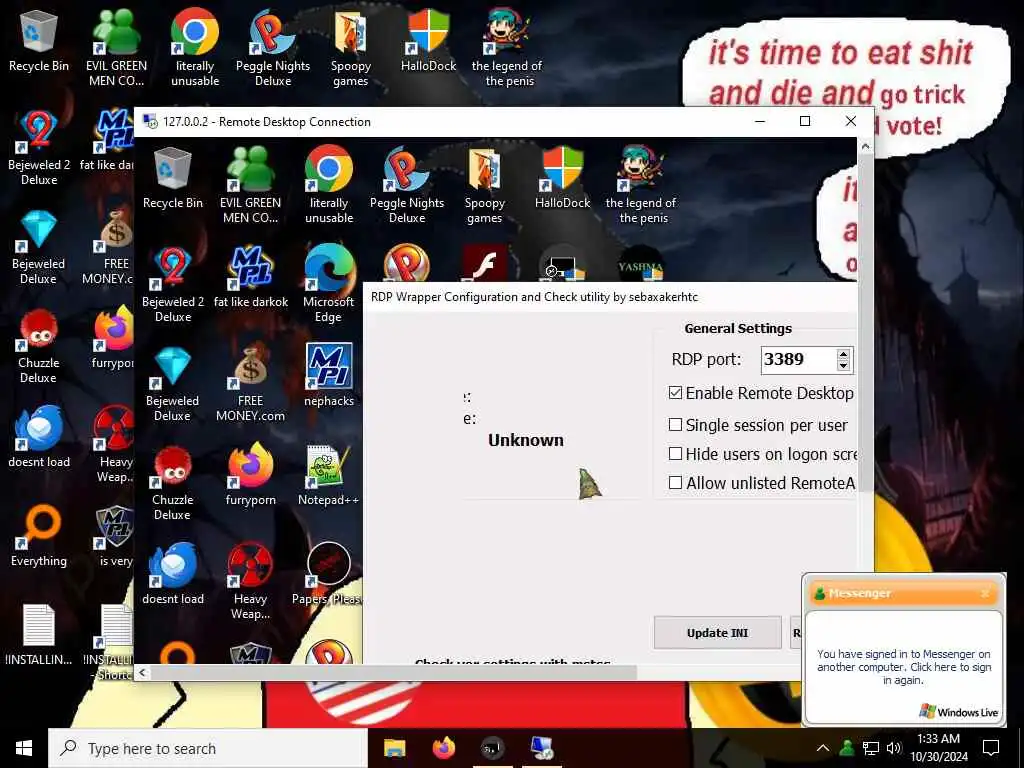This screenshot has height=768, width=1024.
Task: Click the bold 'Unknown' status text
Action: pyautogui.click(x=526, y=440)
